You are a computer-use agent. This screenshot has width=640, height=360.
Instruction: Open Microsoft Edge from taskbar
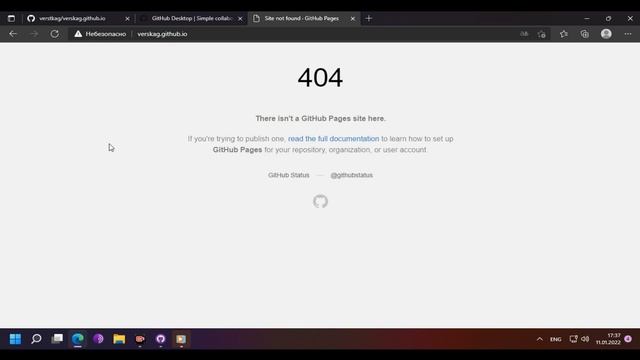(78, 339)
